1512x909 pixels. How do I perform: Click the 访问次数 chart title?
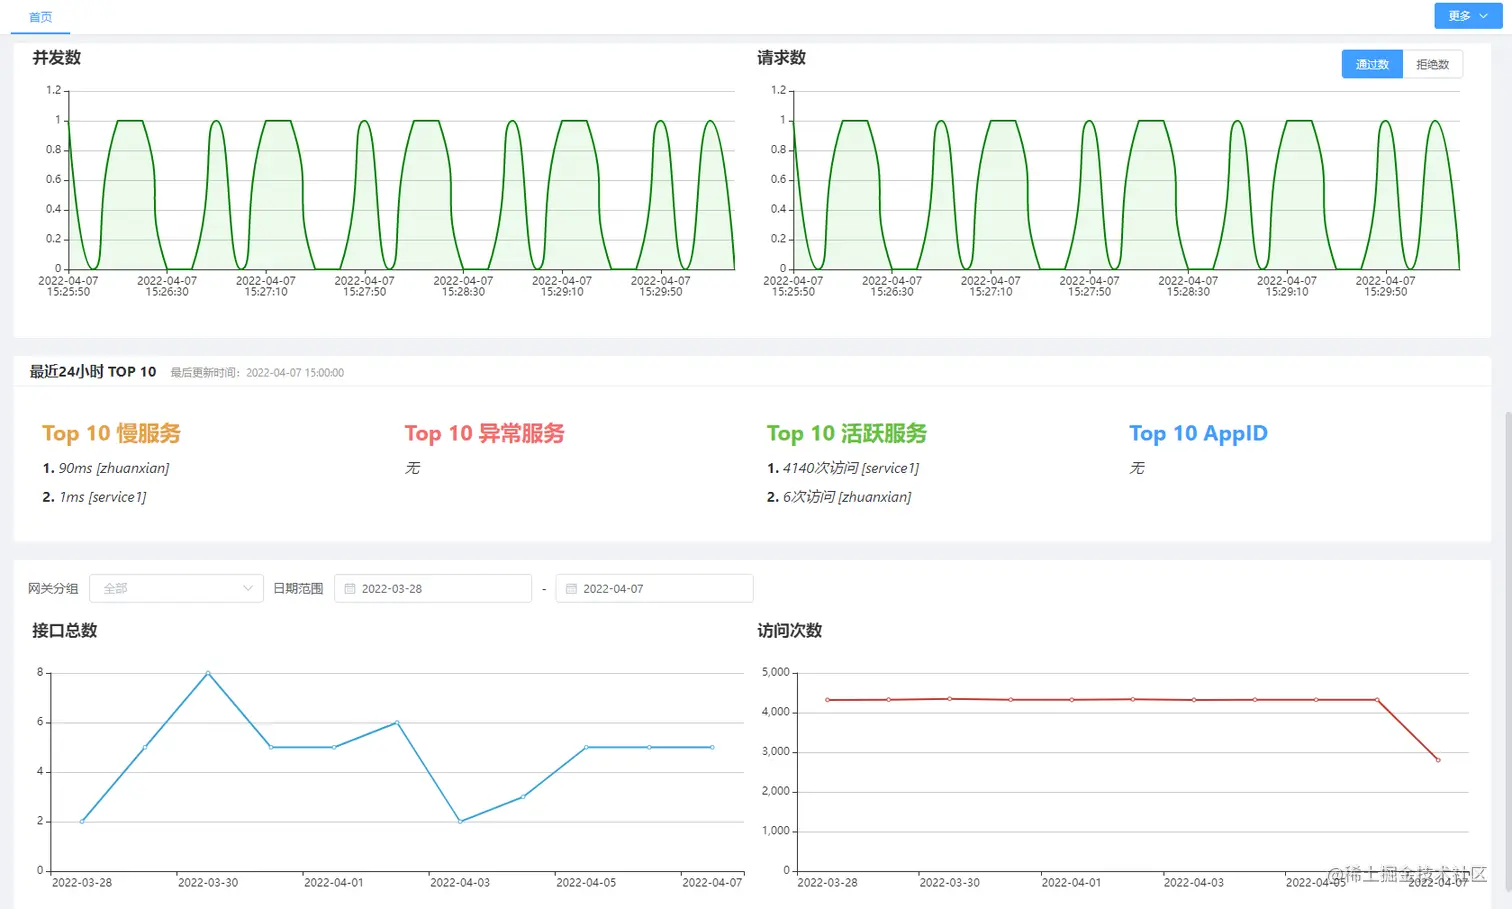tap(789, 630)
